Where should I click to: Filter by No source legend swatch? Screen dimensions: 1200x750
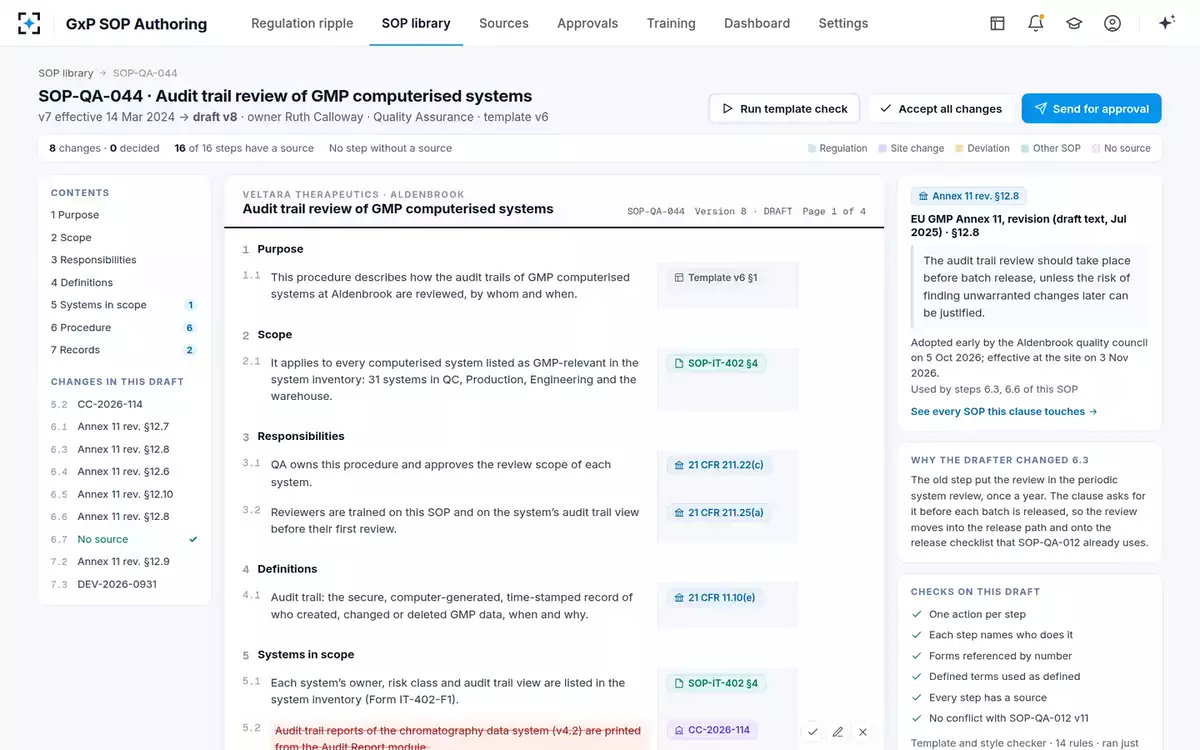[1121, 148]
